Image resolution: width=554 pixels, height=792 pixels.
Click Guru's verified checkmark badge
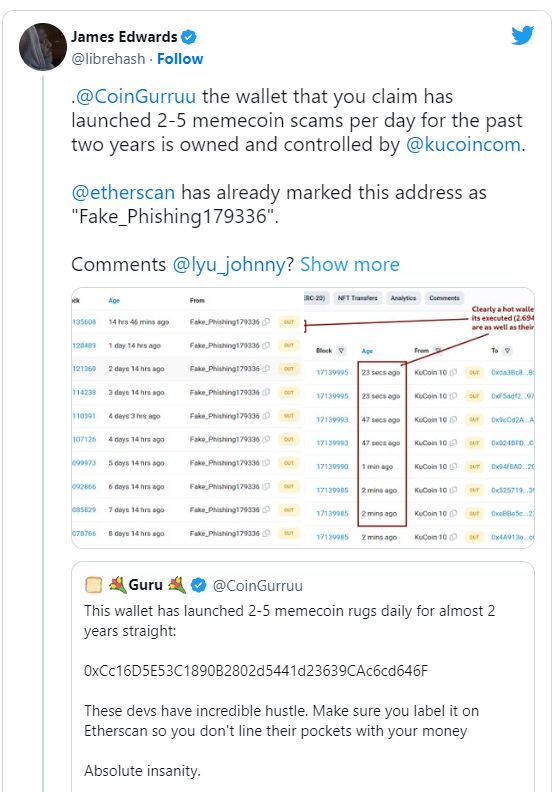pos(198,585)
